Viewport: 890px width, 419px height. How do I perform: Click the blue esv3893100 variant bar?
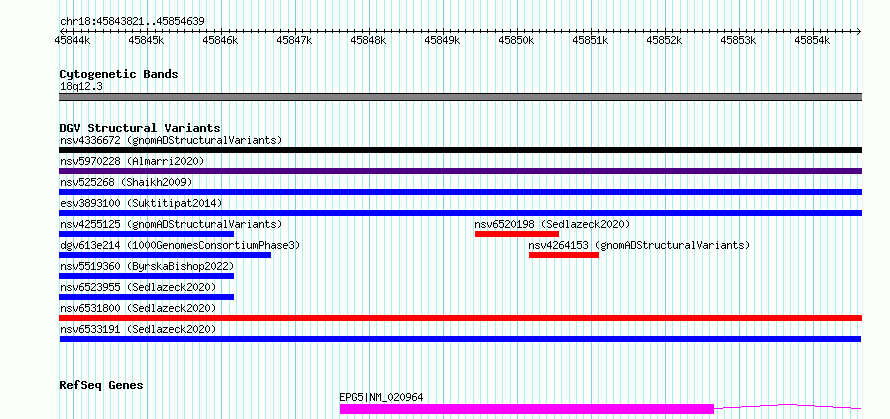(x=460, y=213)
